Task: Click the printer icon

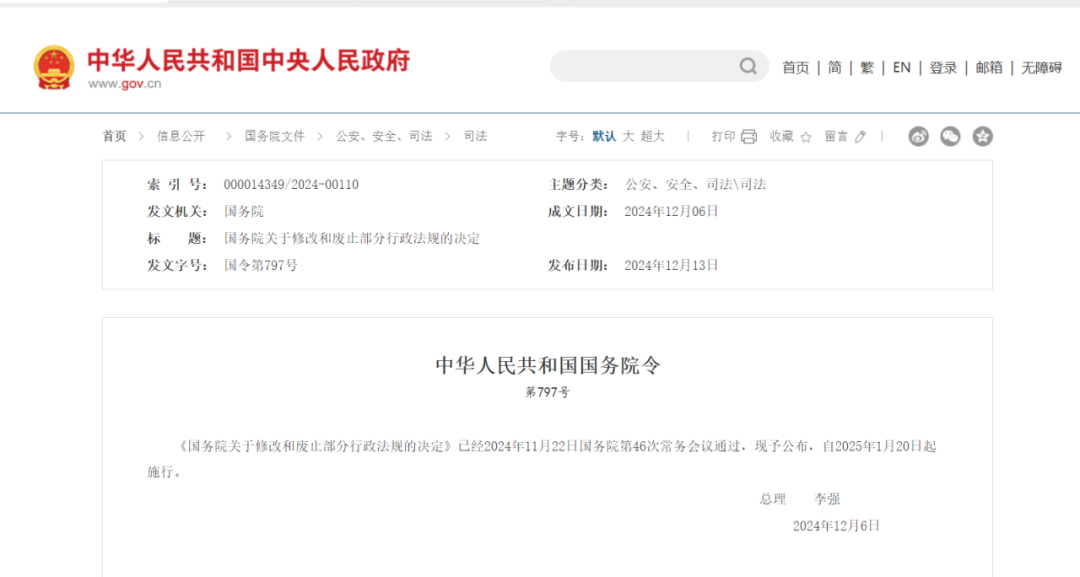Action: (749, 136)
